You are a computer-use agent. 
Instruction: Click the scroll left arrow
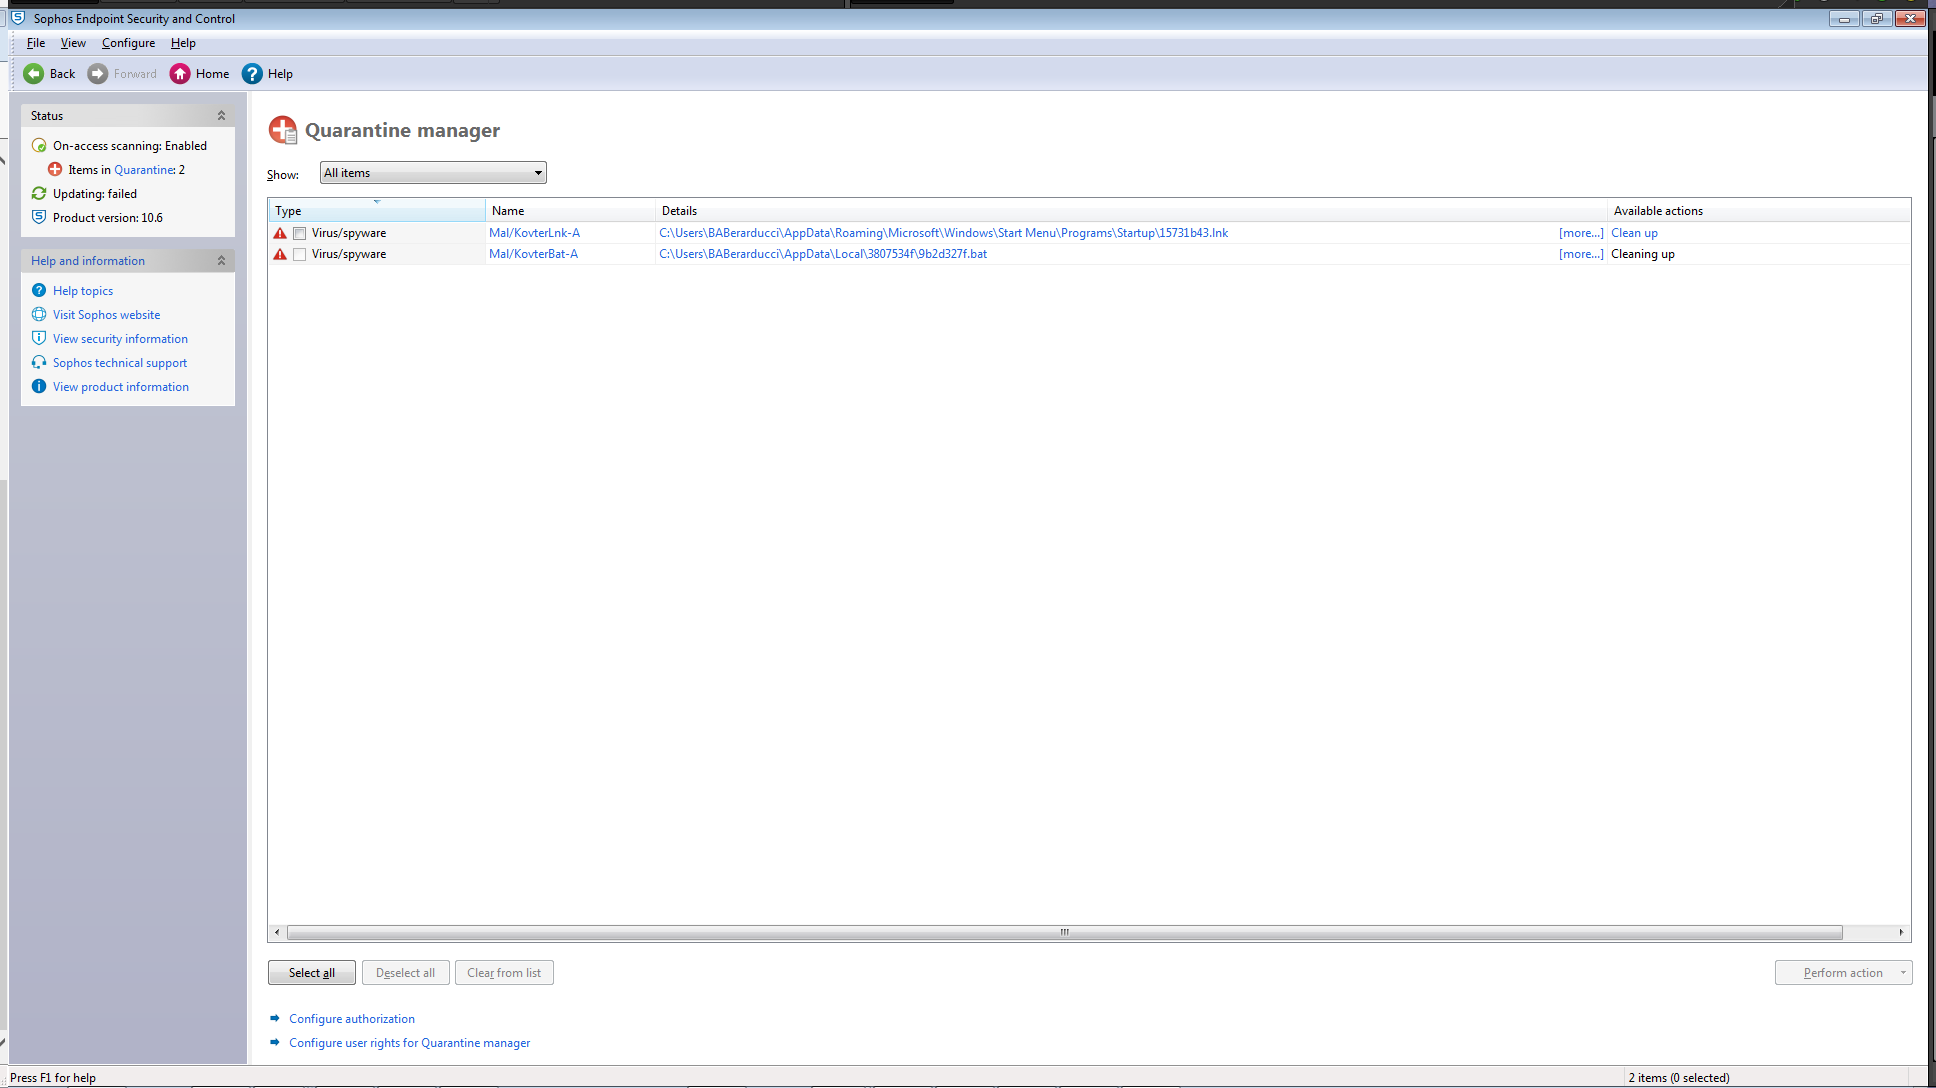tap(277, 932)
